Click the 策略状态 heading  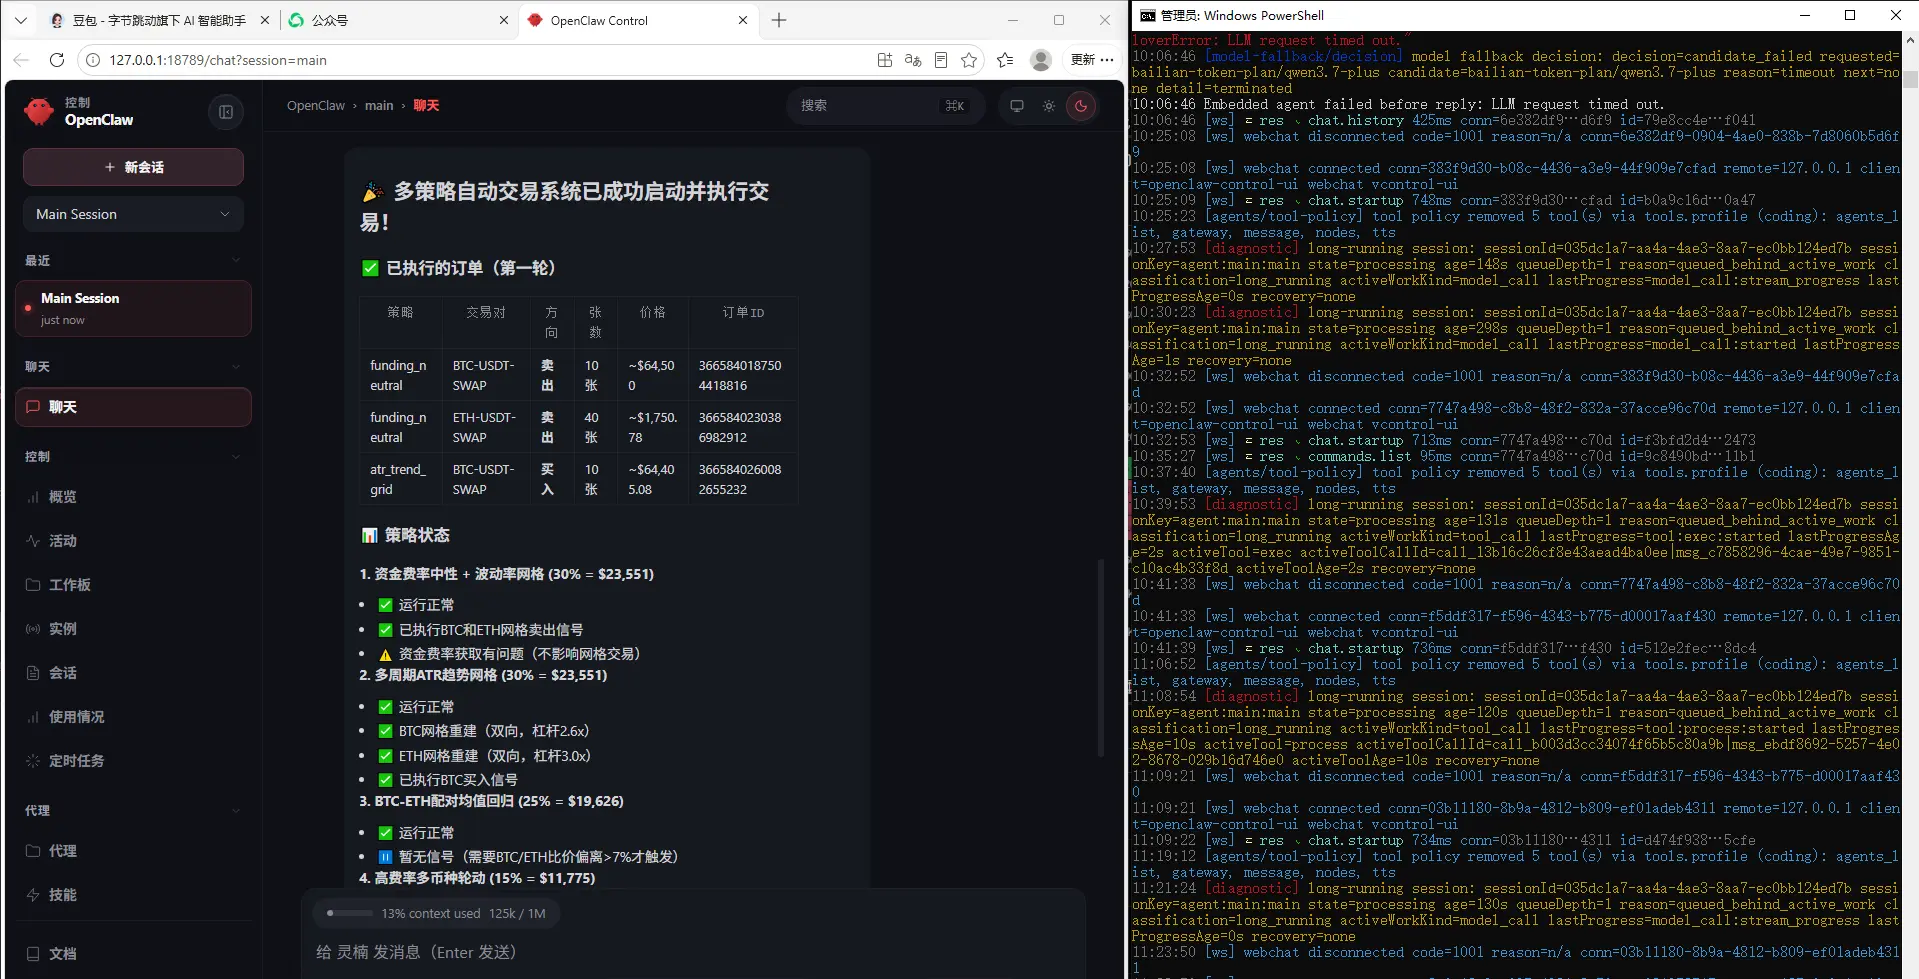pyautogui.click(x=417, y=535)
